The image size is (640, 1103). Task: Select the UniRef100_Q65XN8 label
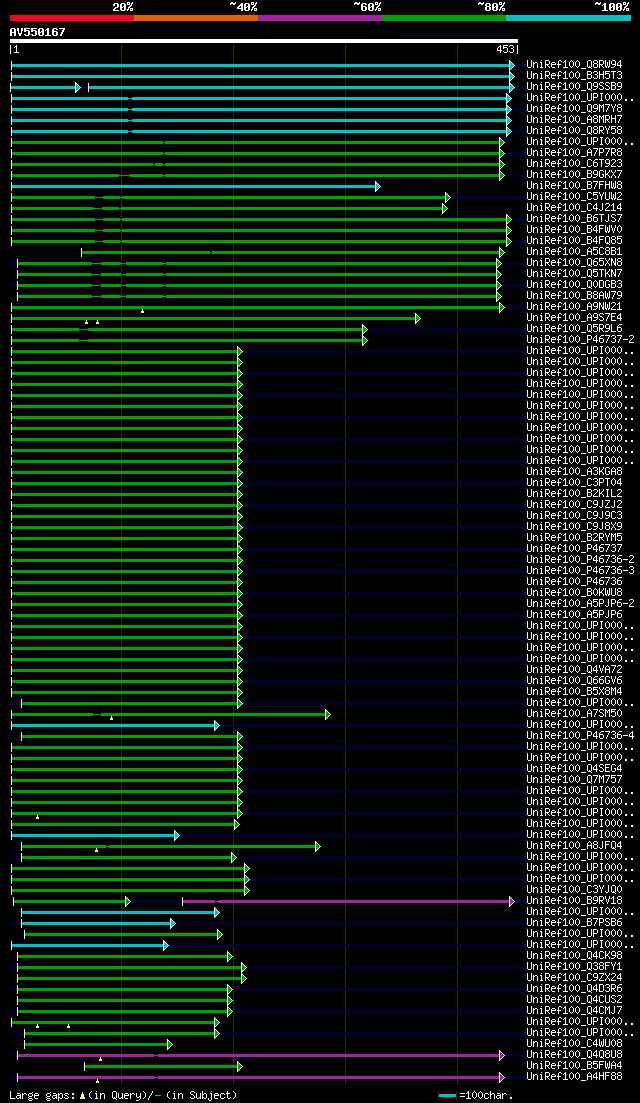click(x=574, y=264)
